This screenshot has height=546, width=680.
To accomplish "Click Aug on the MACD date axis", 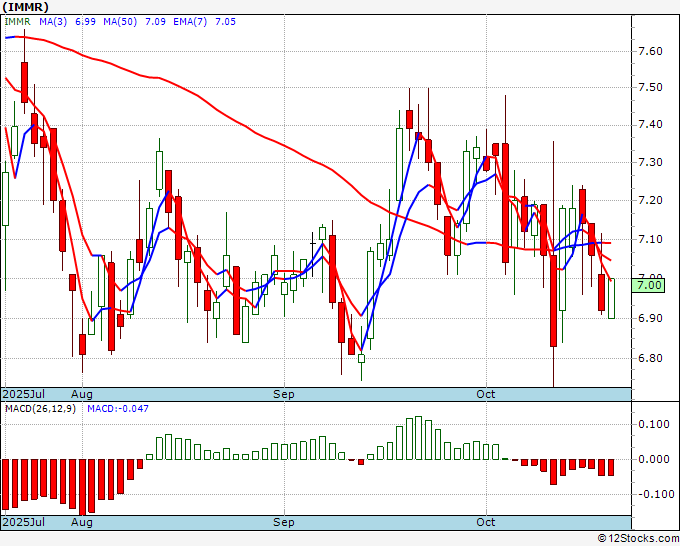I will click(82, 522).
